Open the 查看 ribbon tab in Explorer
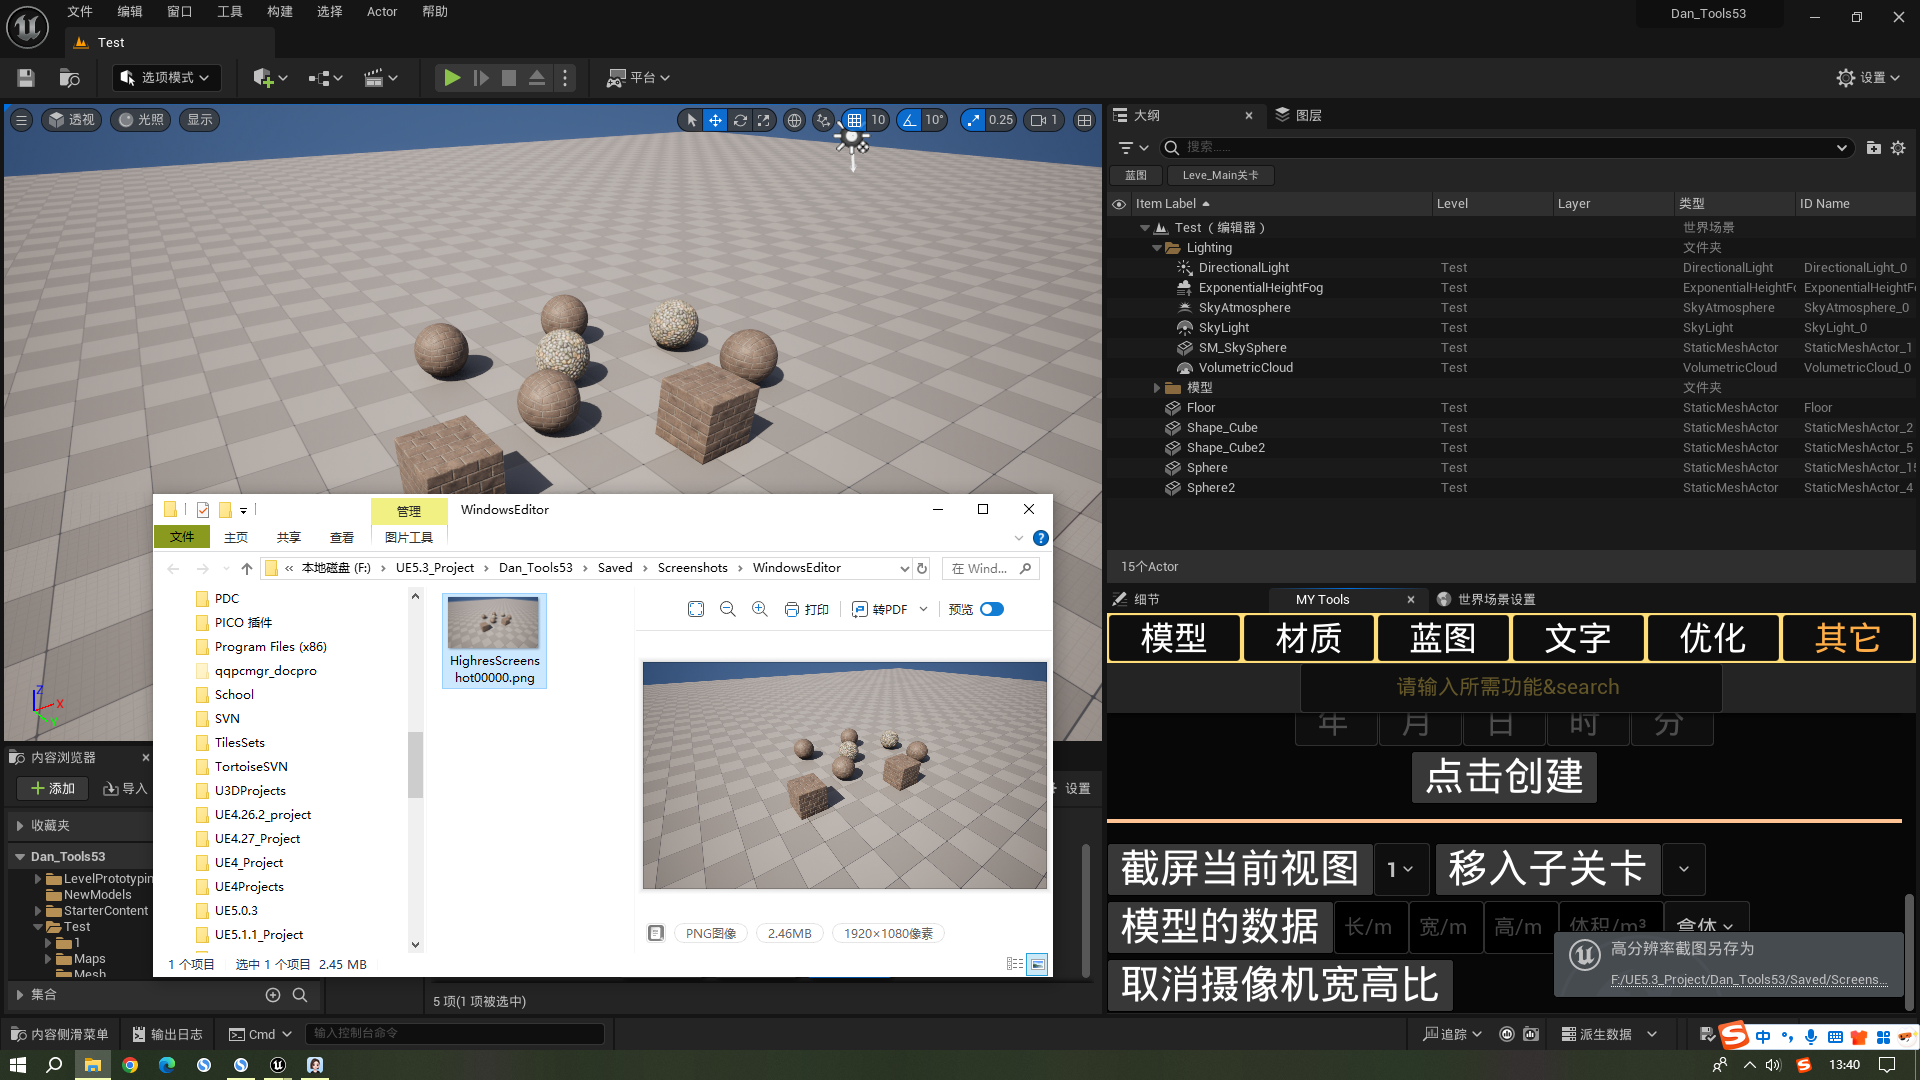 pyautogui.click(x=342, y=538)
